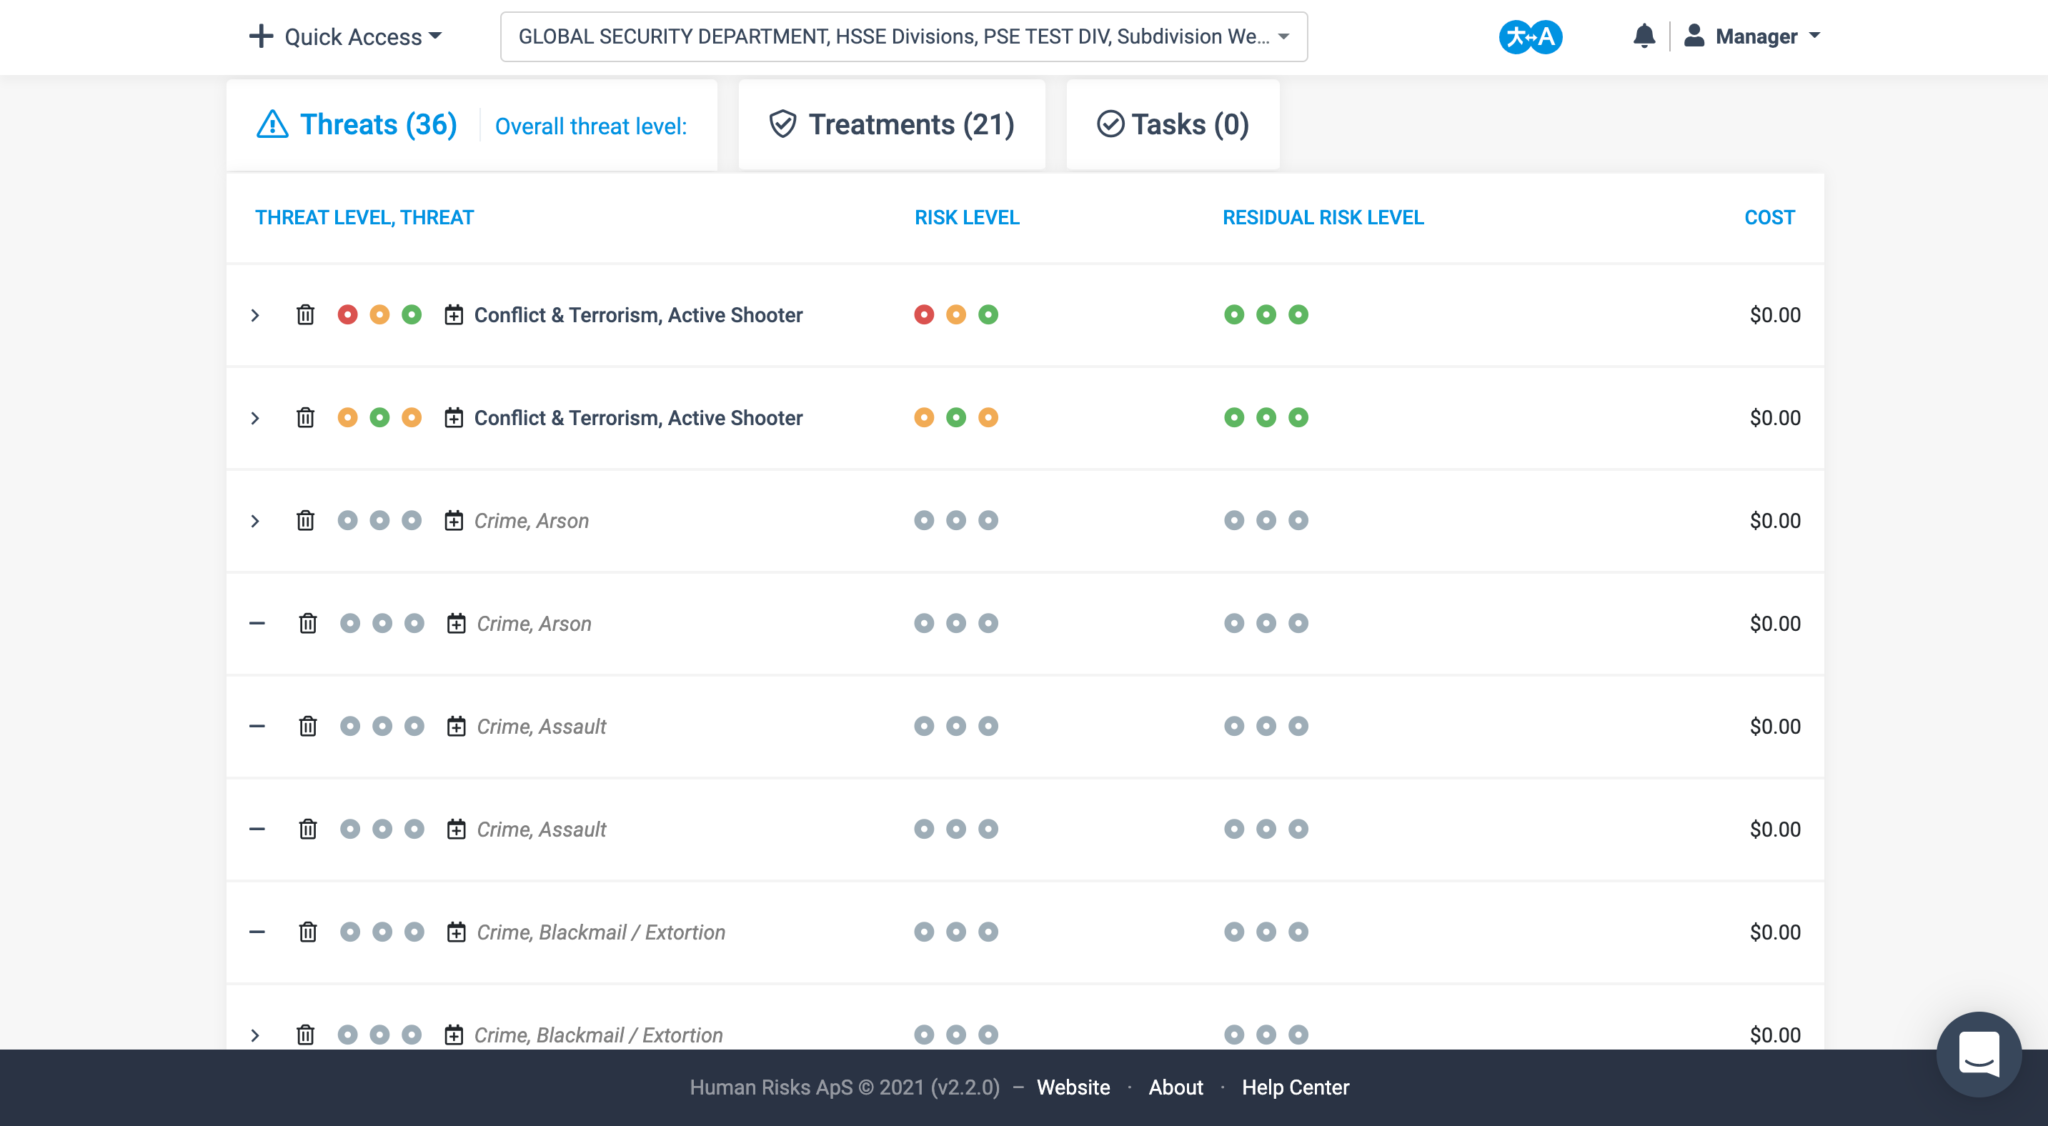Click calendar icon for second Active Shooter row
The height and width of the screenshot is (1126, 2048).
pyautogui.click(x=454, y=418)
